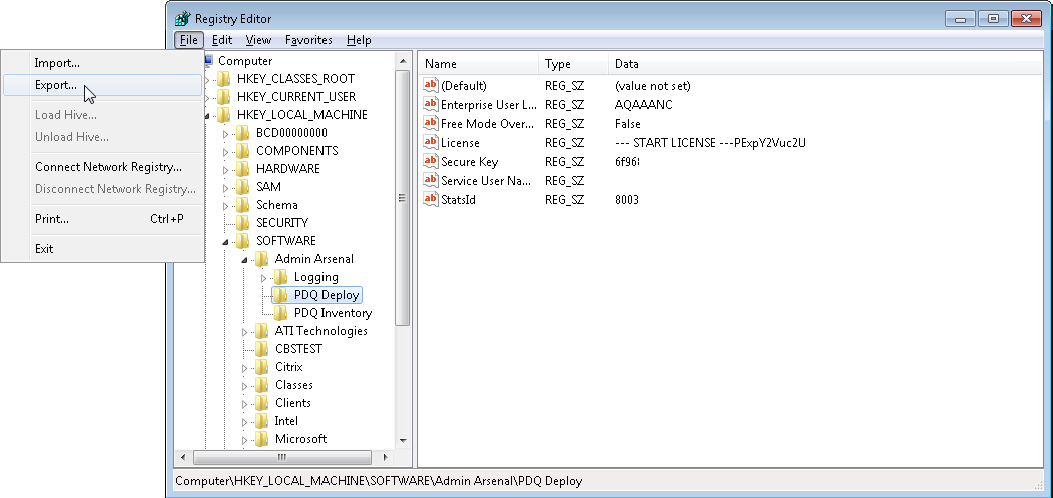The image size is (1053, 498).
Task: Collapse the Admin Arsenal tree node
Action: point(245,260)
